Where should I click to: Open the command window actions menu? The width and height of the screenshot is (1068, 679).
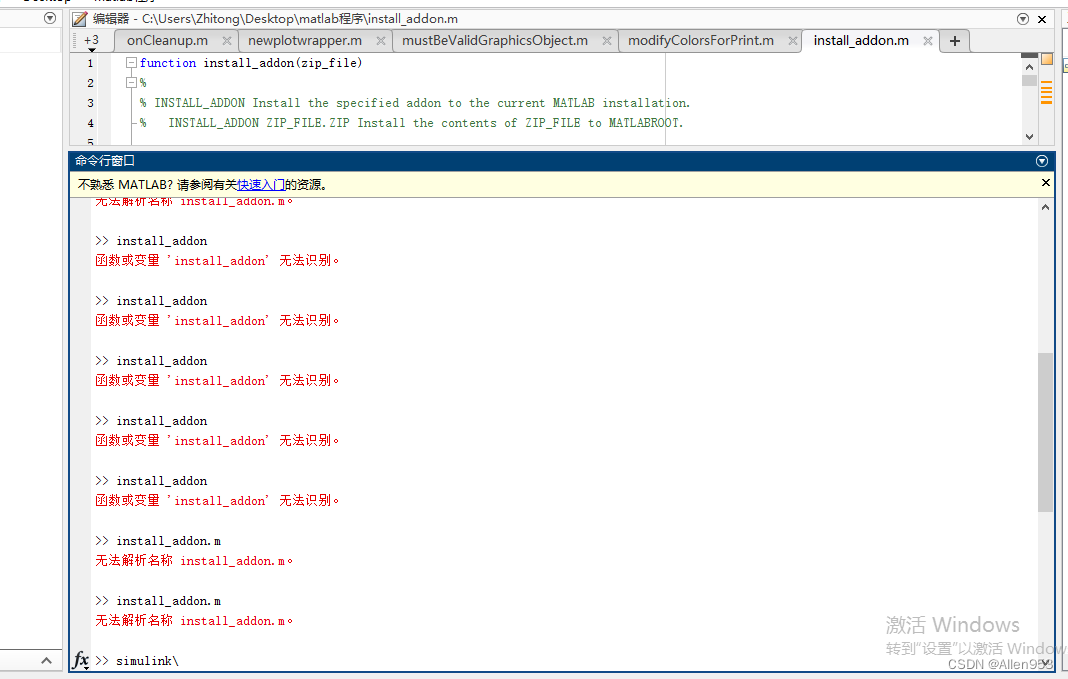coord(1041,161)
